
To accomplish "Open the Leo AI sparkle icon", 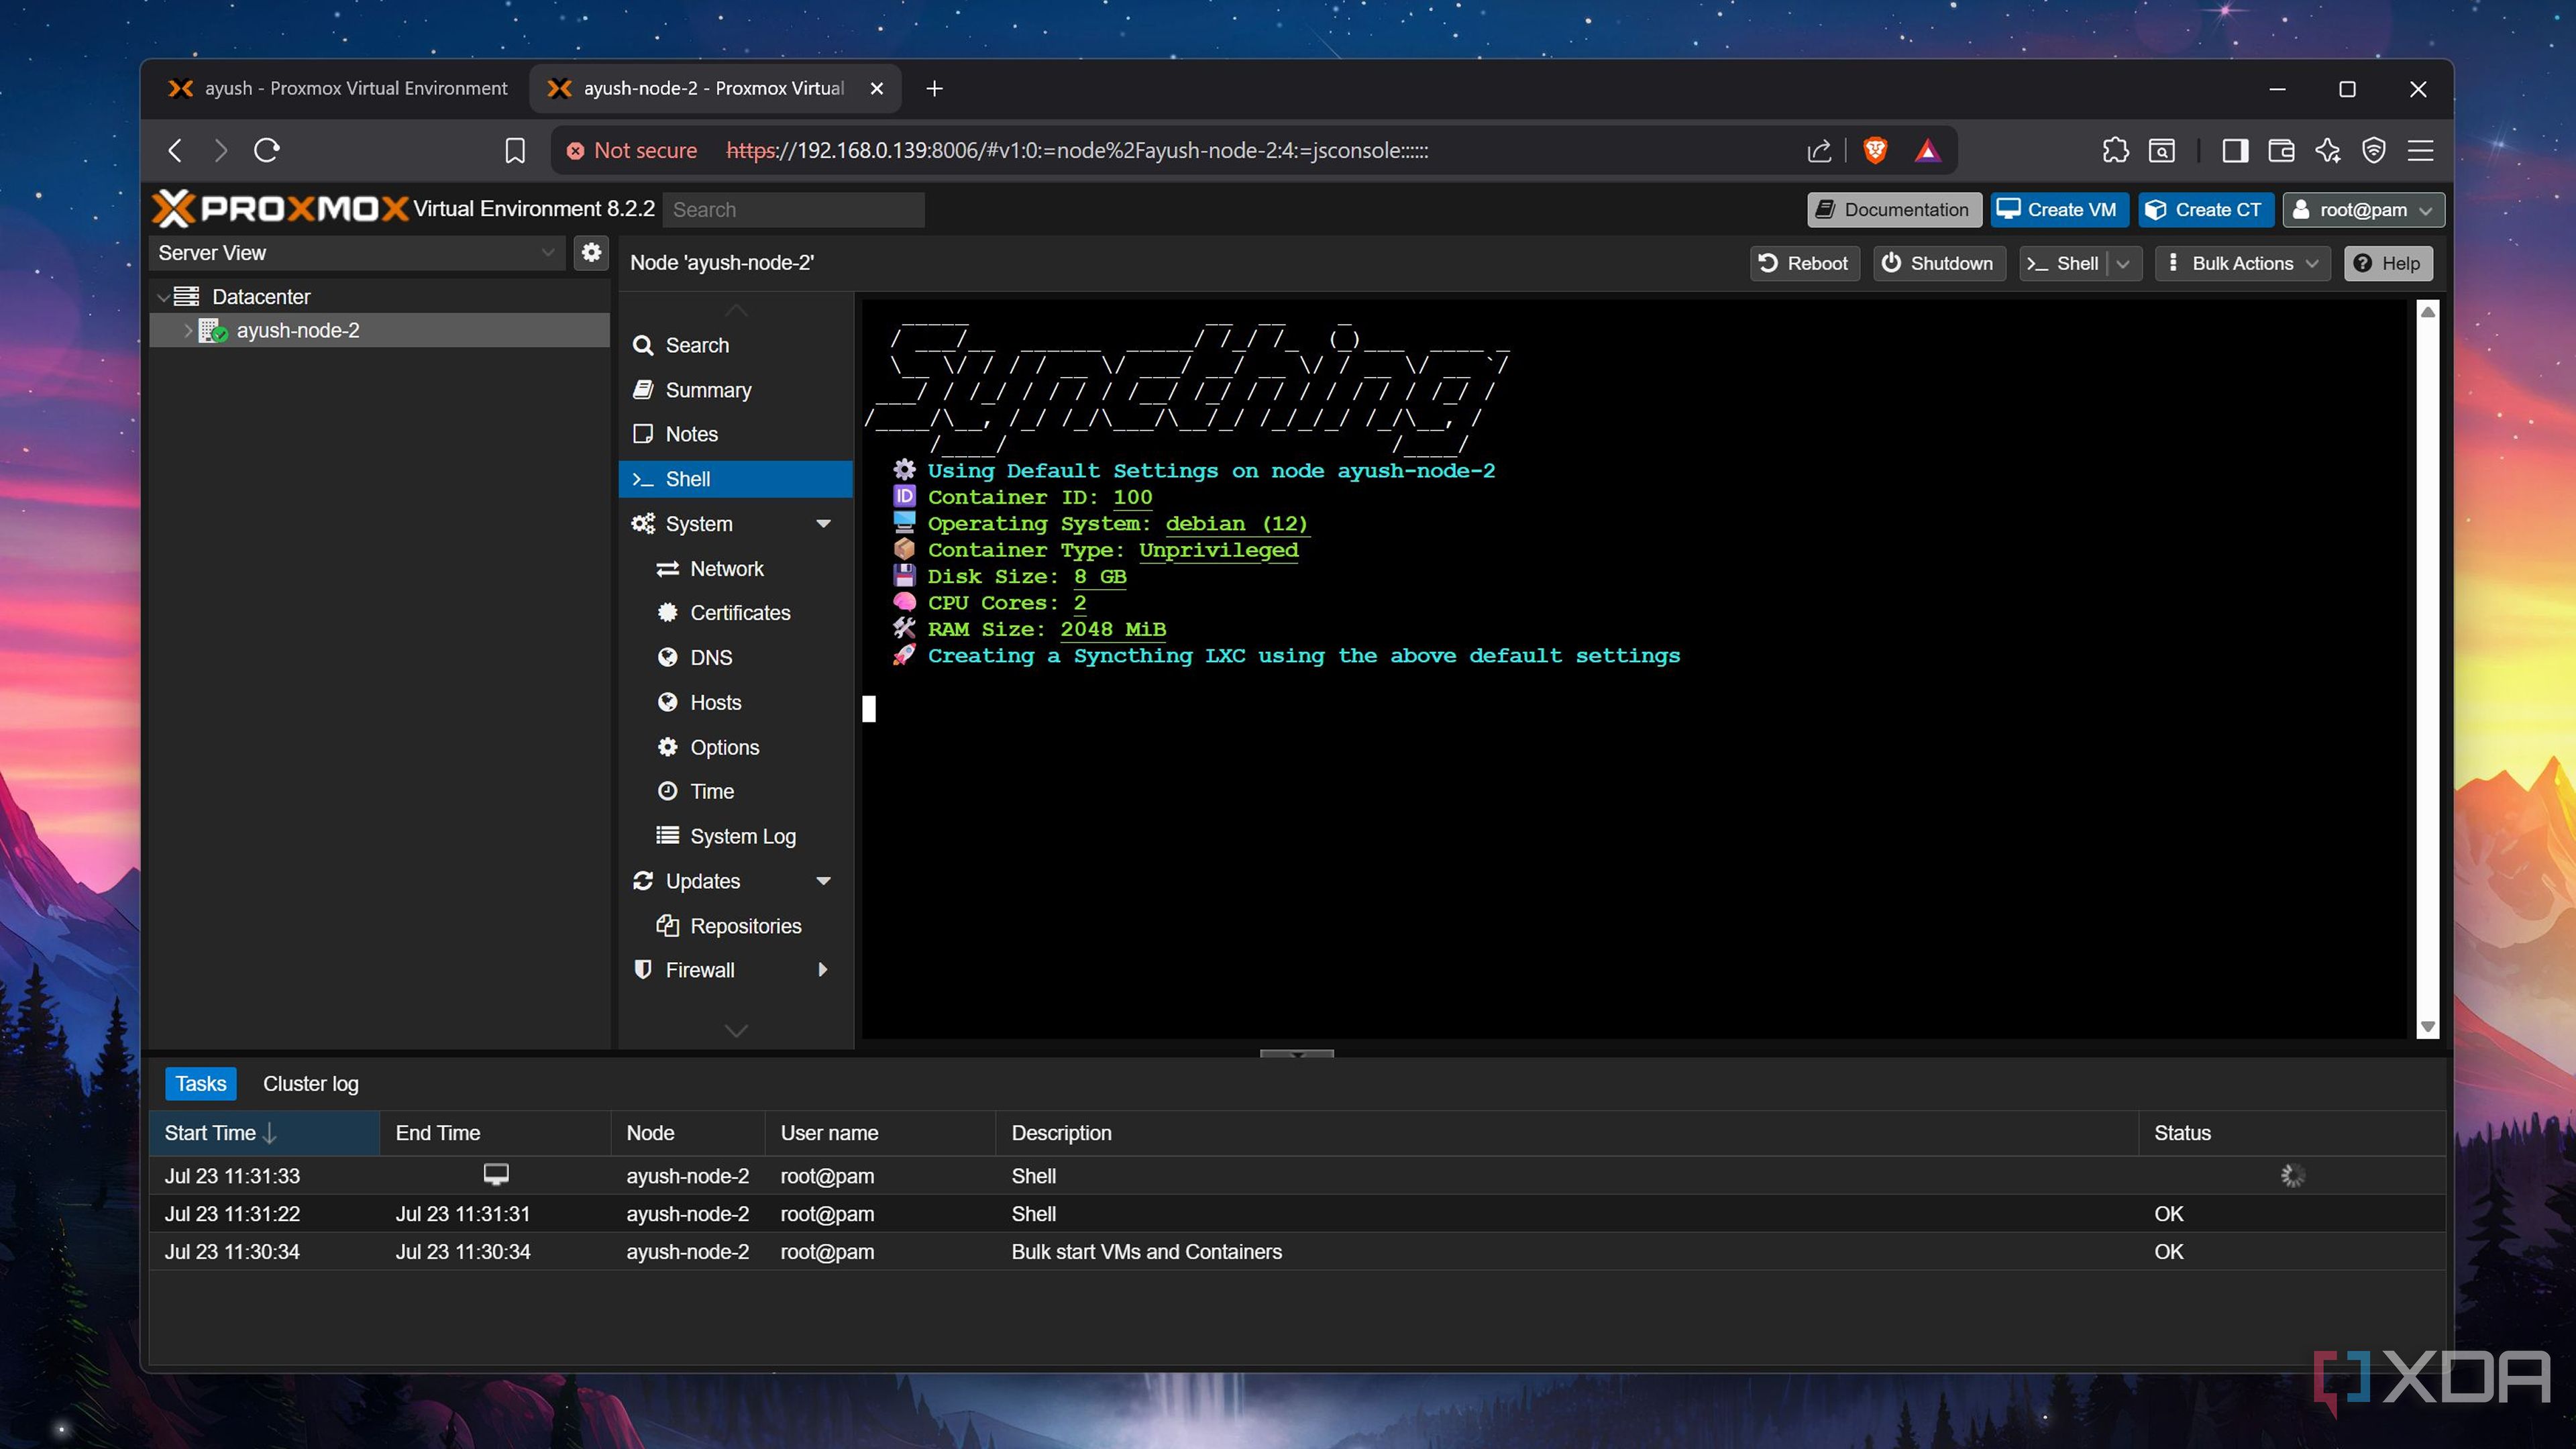I will coord(2327,150).
